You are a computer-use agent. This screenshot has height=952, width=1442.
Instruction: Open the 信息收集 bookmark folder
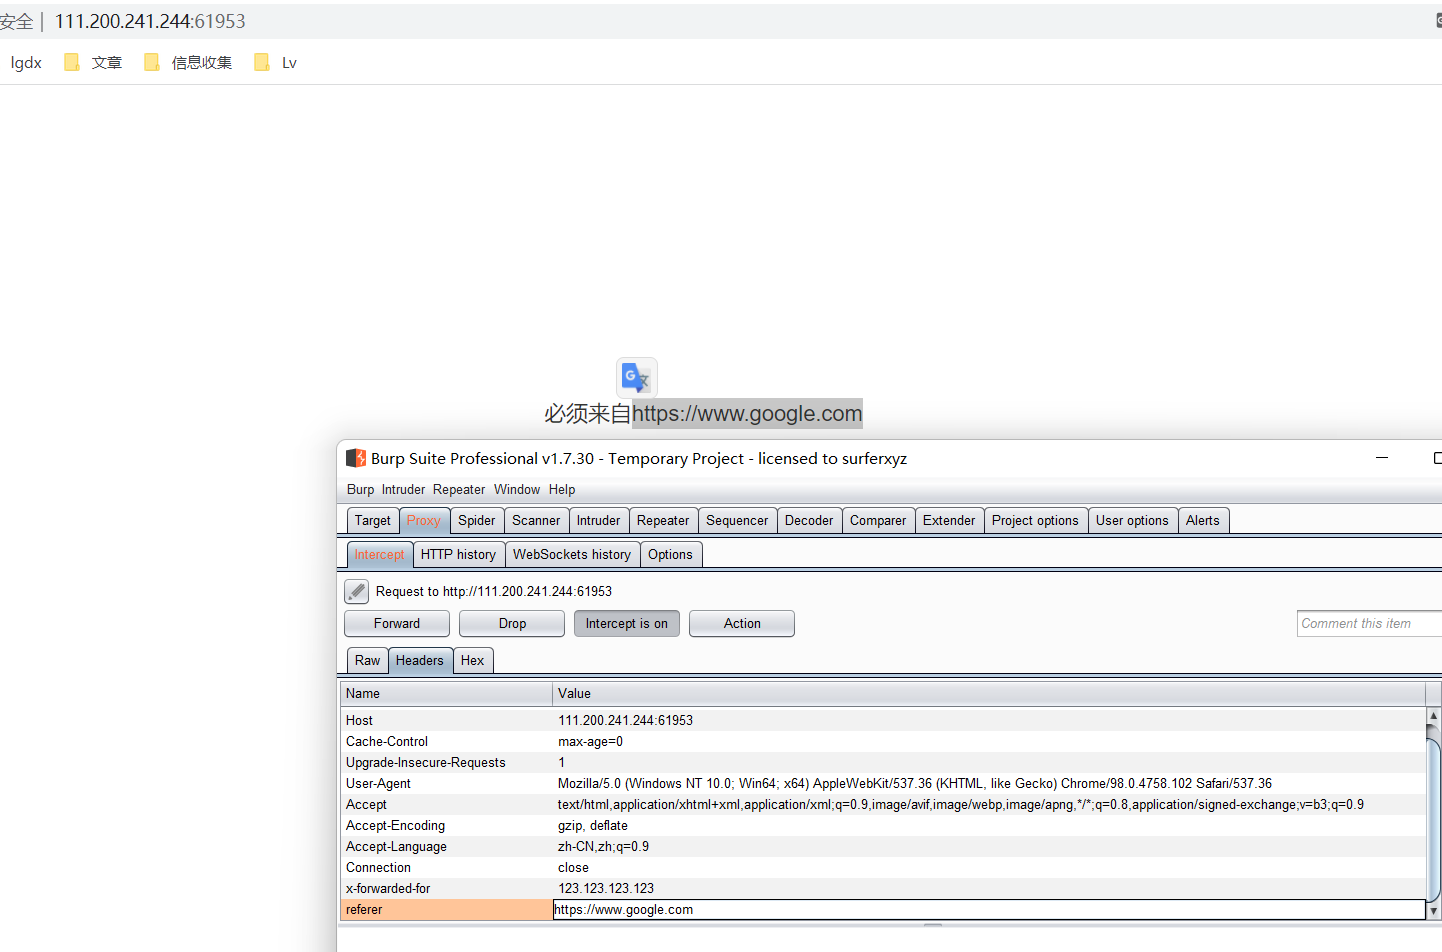tap(188, 62)
